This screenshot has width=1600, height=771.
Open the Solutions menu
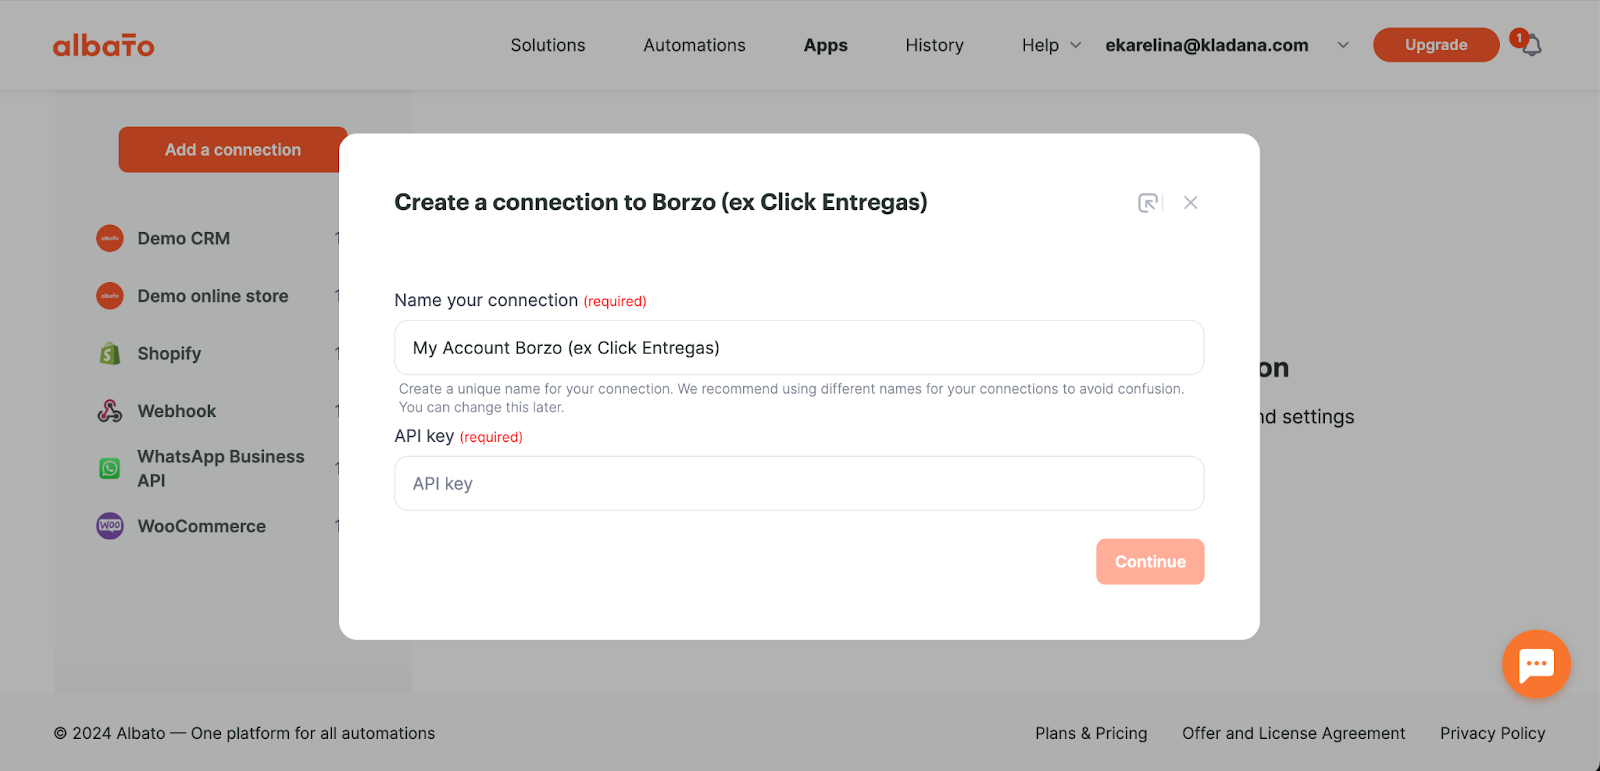(548, 45)
